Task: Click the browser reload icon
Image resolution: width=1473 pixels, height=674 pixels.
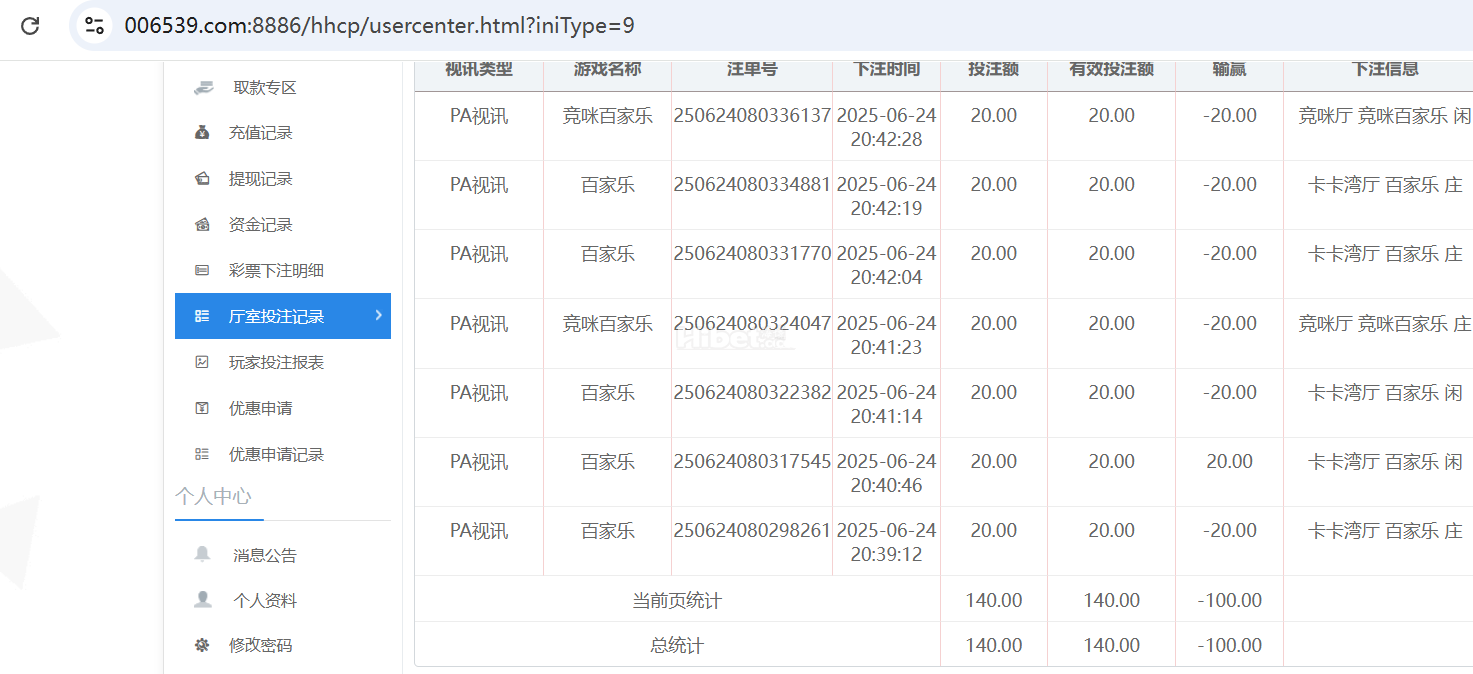Action: tap(30, 26)
